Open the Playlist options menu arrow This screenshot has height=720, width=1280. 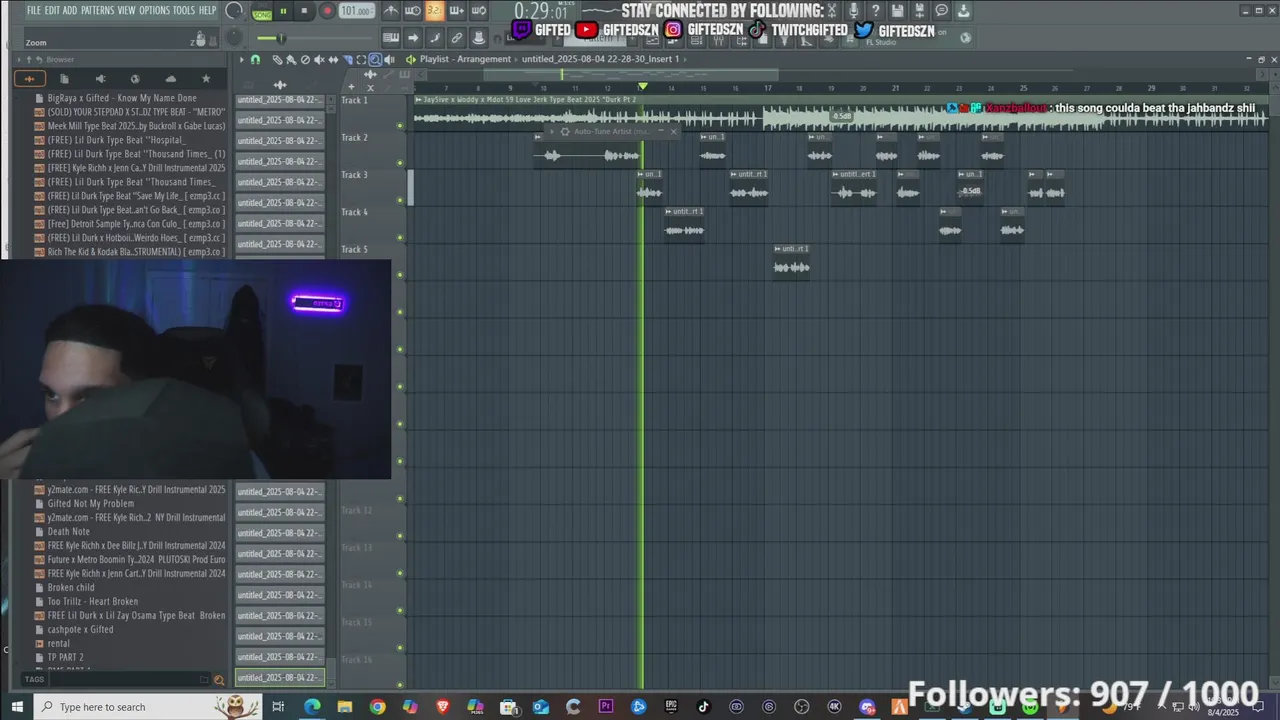(x=241, y=59)
